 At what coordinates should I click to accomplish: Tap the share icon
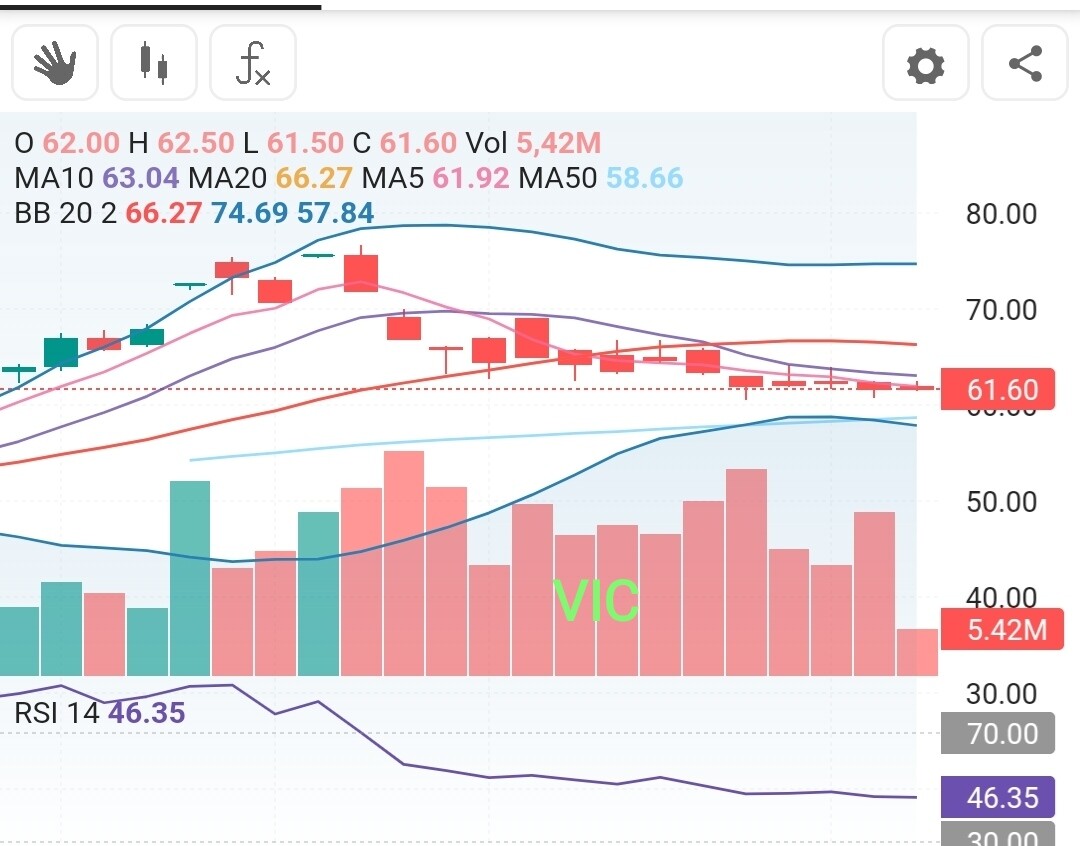tap(1025, 64)
